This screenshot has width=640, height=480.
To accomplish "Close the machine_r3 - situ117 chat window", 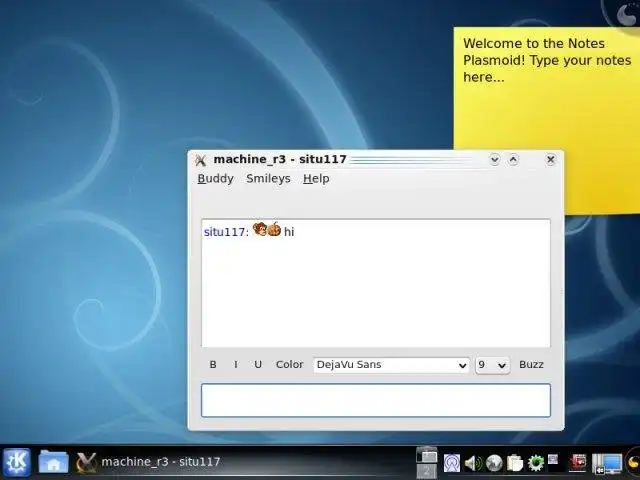I will point(550,159).
